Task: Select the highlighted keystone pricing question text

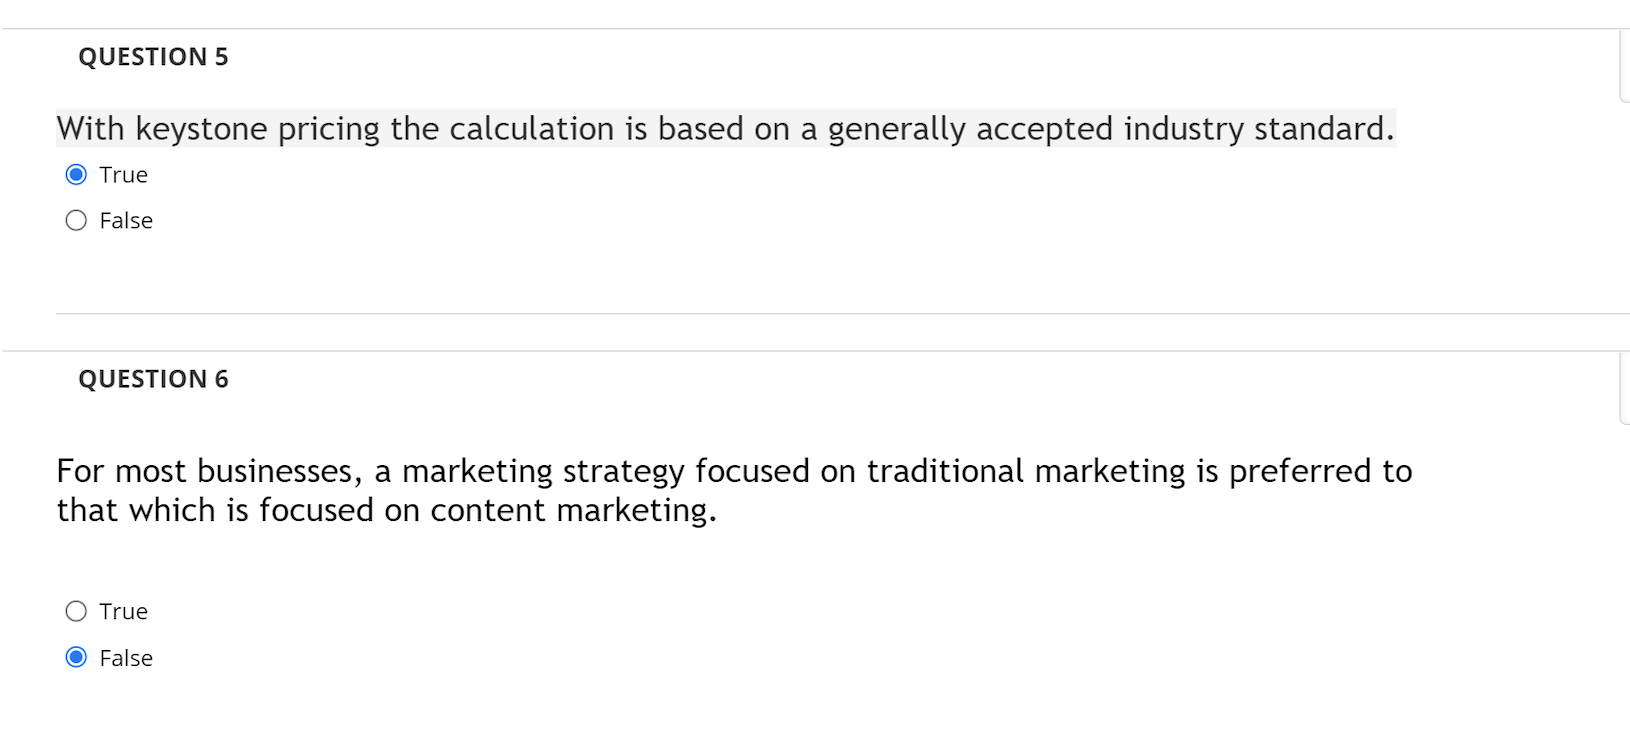Action: pyautogui.click(x=724, y=128)
